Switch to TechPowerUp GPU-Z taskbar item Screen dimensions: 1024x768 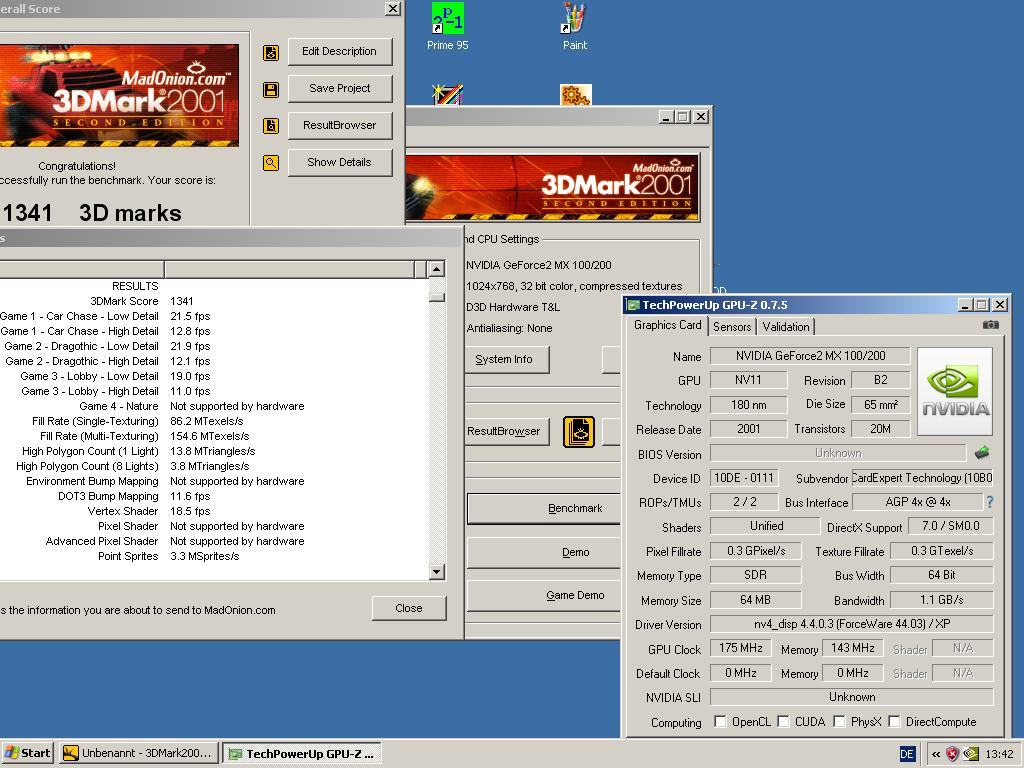(302, 754)
